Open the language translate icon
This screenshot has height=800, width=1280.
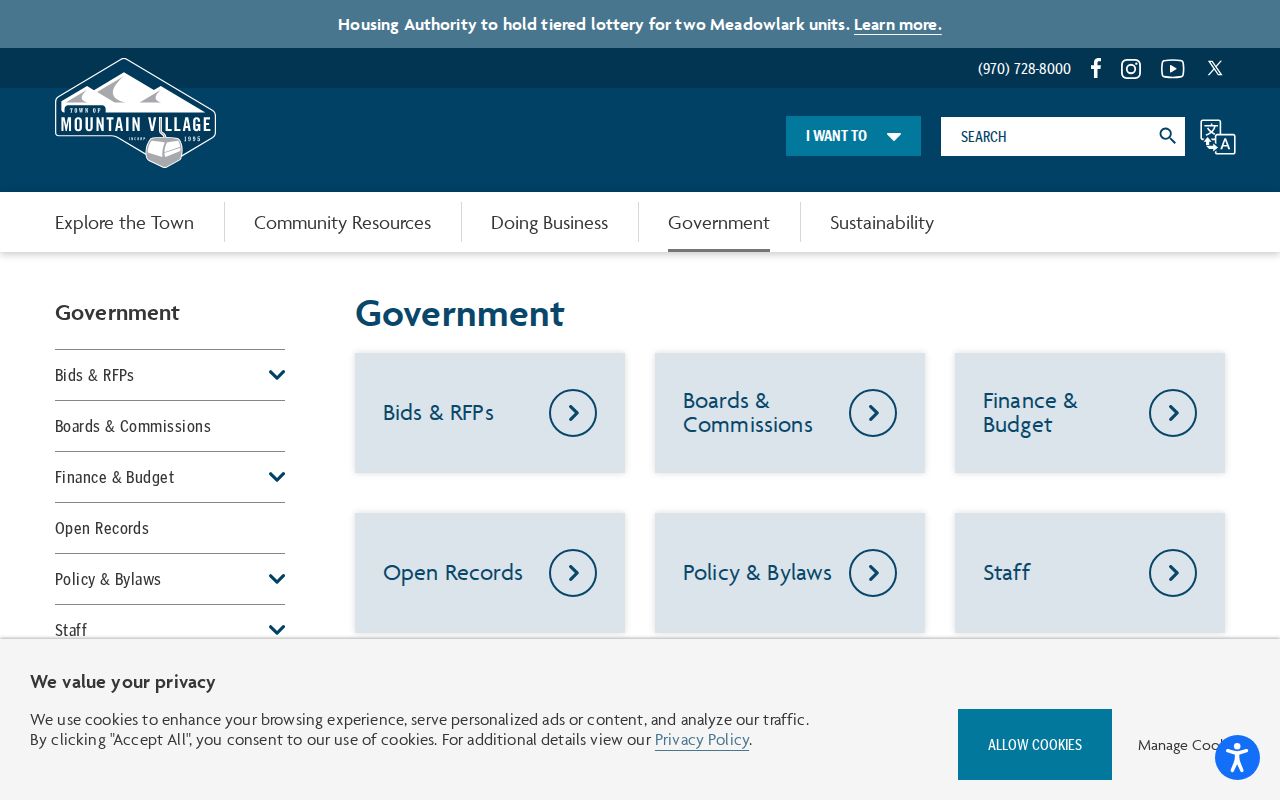point(1218,137)
